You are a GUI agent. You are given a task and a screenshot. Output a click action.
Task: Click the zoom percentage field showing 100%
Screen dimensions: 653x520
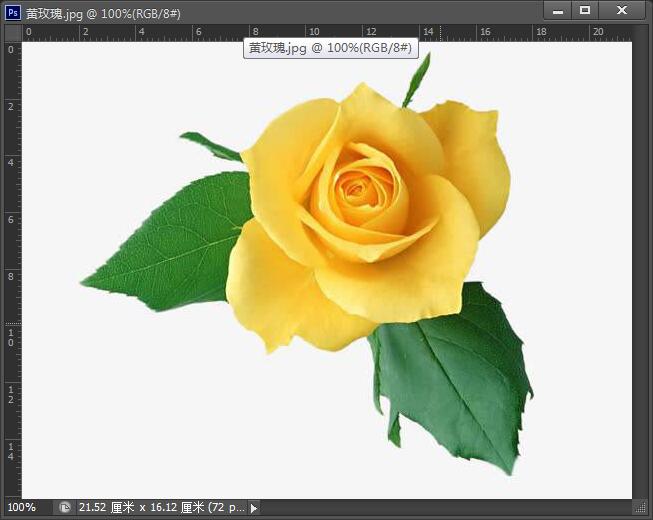coord(22,507)
